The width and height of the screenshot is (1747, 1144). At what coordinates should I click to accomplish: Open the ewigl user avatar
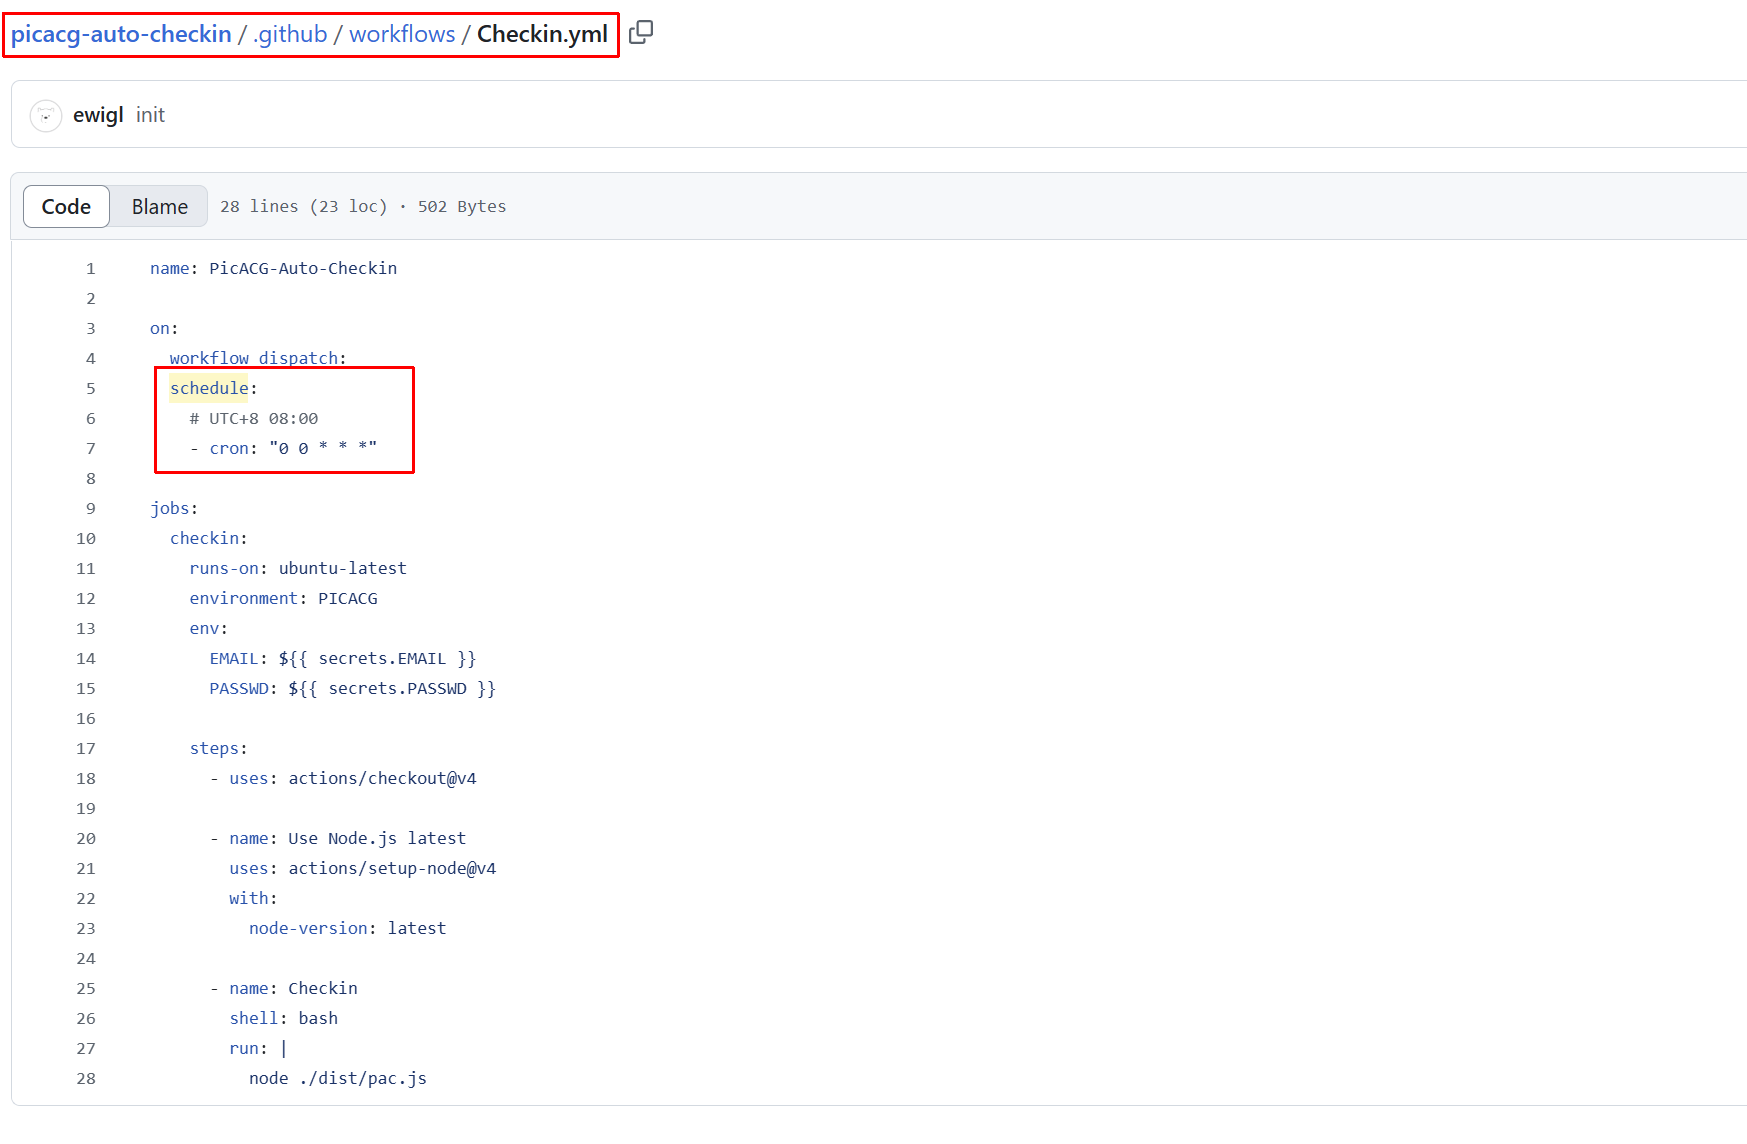46,115
